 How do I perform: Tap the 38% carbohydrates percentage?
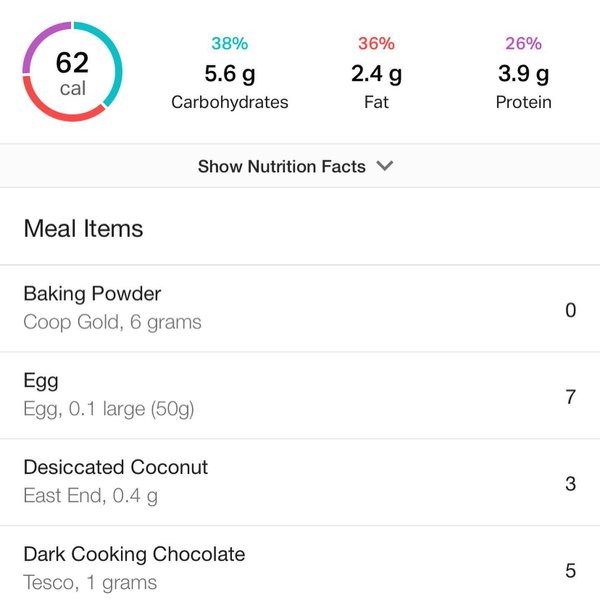coord(230,44)
